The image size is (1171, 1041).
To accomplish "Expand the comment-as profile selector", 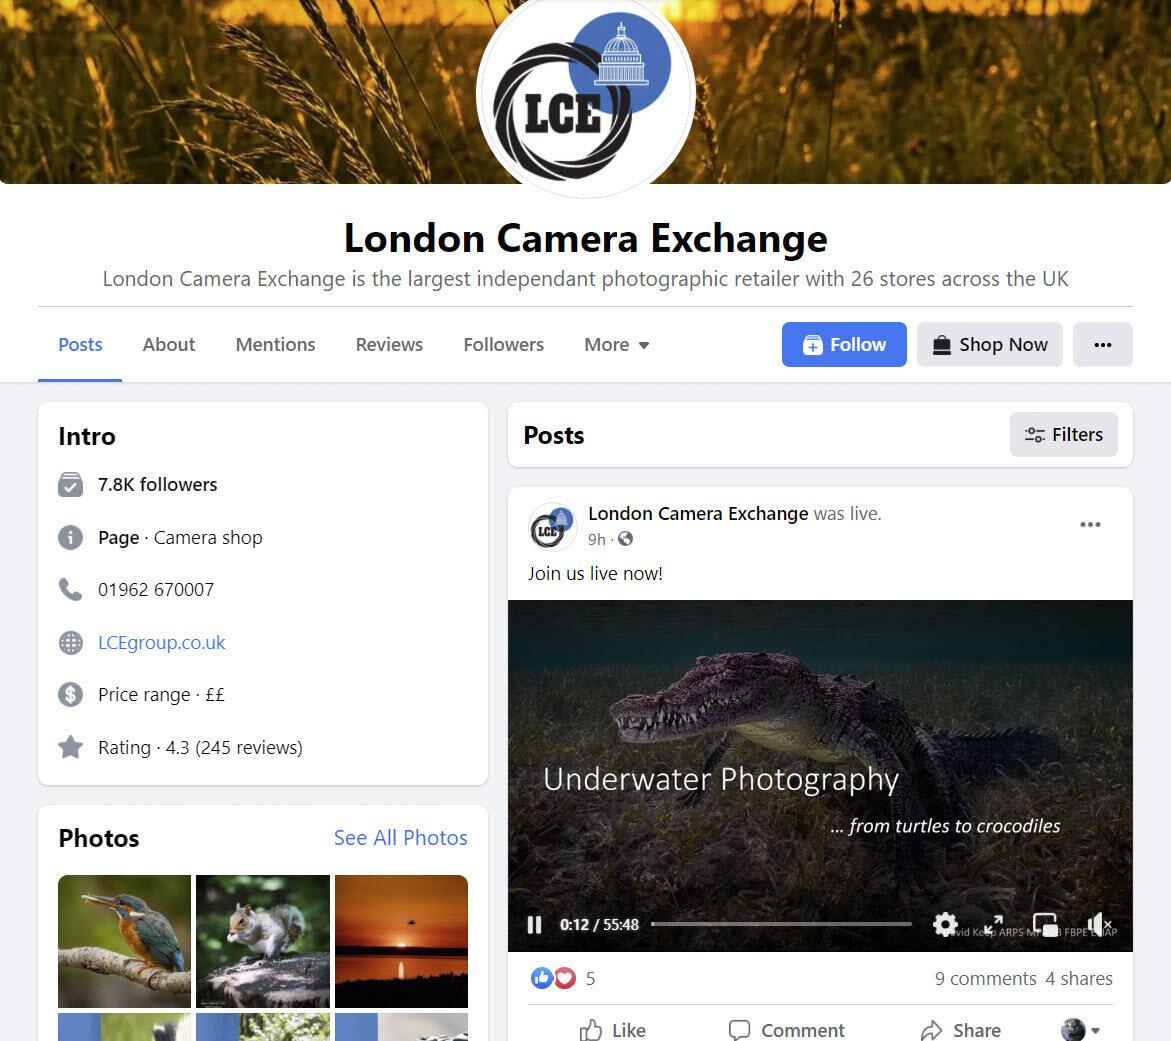I will (1080, 1030).
